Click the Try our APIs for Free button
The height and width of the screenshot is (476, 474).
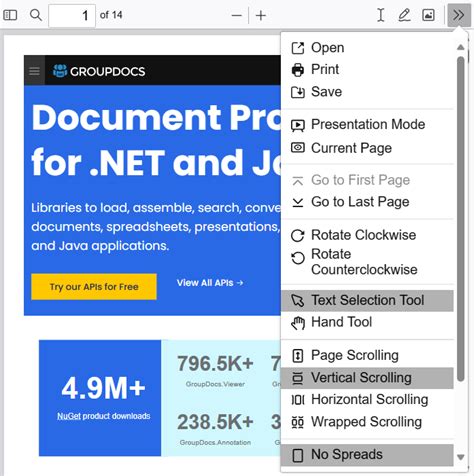(94, 287)
